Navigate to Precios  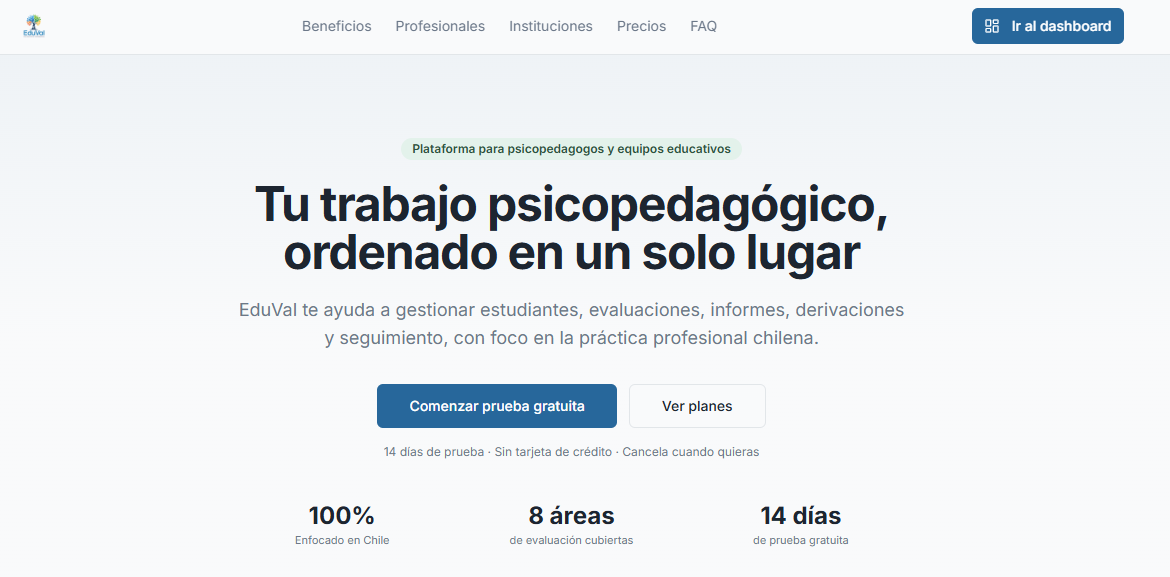[642, 26]
